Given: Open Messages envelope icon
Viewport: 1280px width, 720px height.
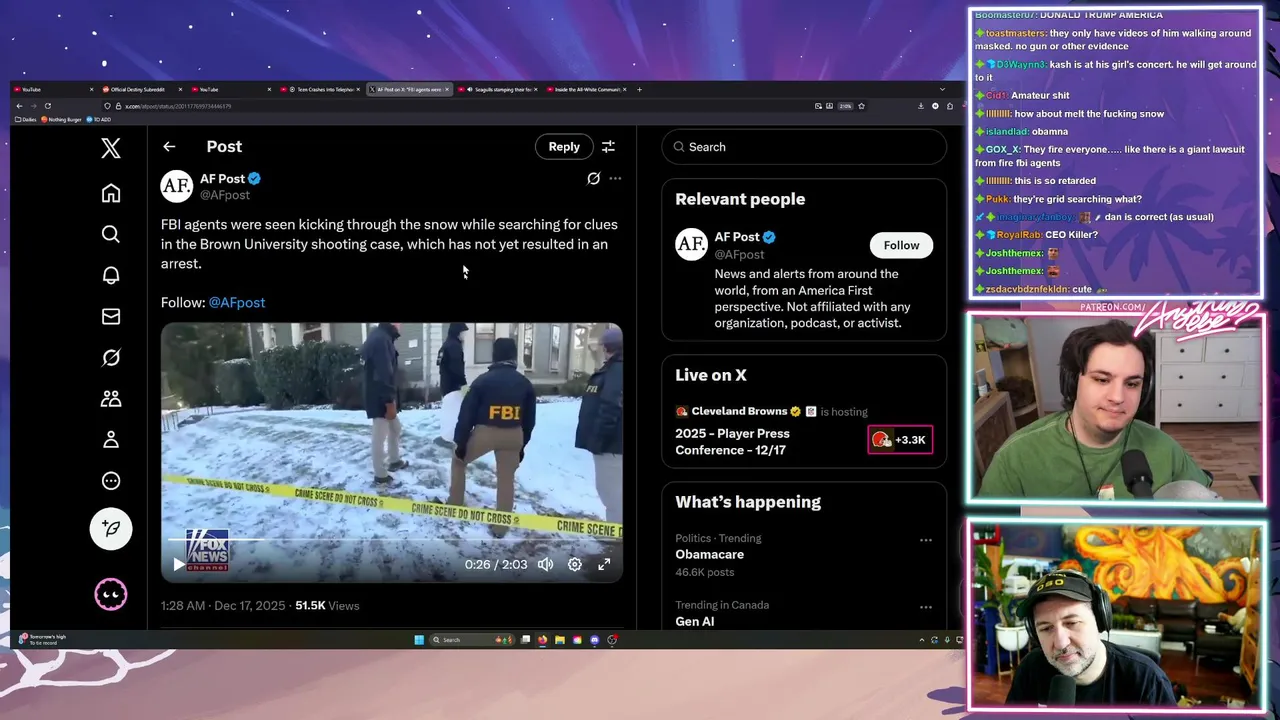Looking at the screenshot, I should [111, 316].
